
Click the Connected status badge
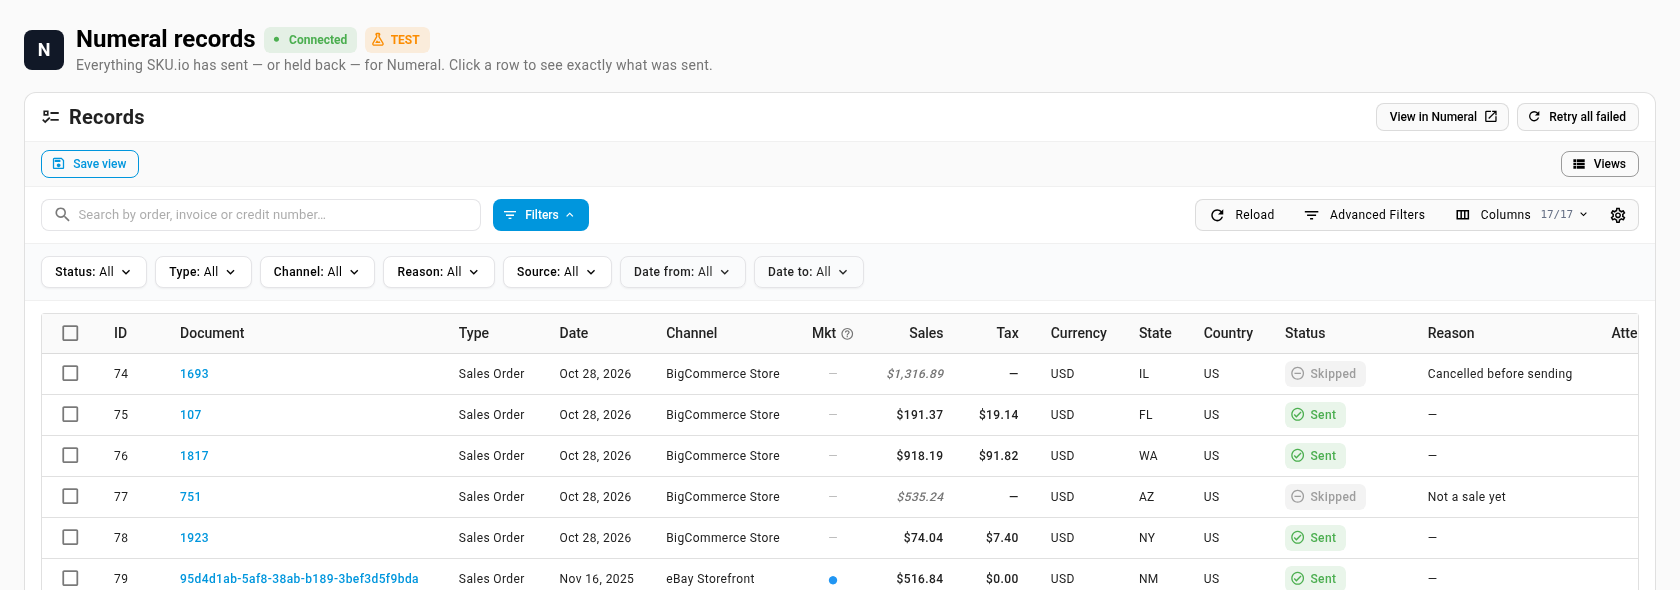[x=310, y=40]
